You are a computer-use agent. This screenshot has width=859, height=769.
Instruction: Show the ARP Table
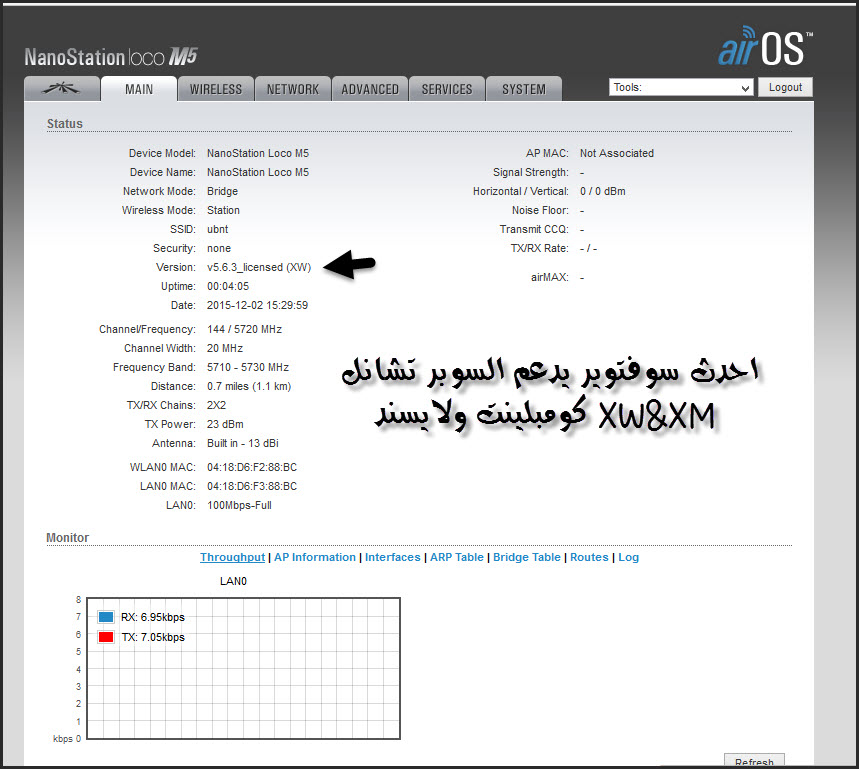(457, 557)
